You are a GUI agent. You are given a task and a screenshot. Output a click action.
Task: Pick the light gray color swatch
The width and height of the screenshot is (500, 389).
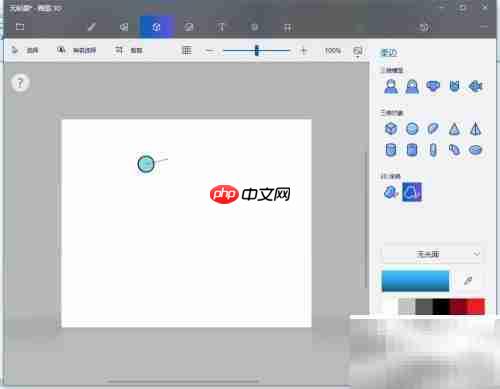click(x=407, y=306)
